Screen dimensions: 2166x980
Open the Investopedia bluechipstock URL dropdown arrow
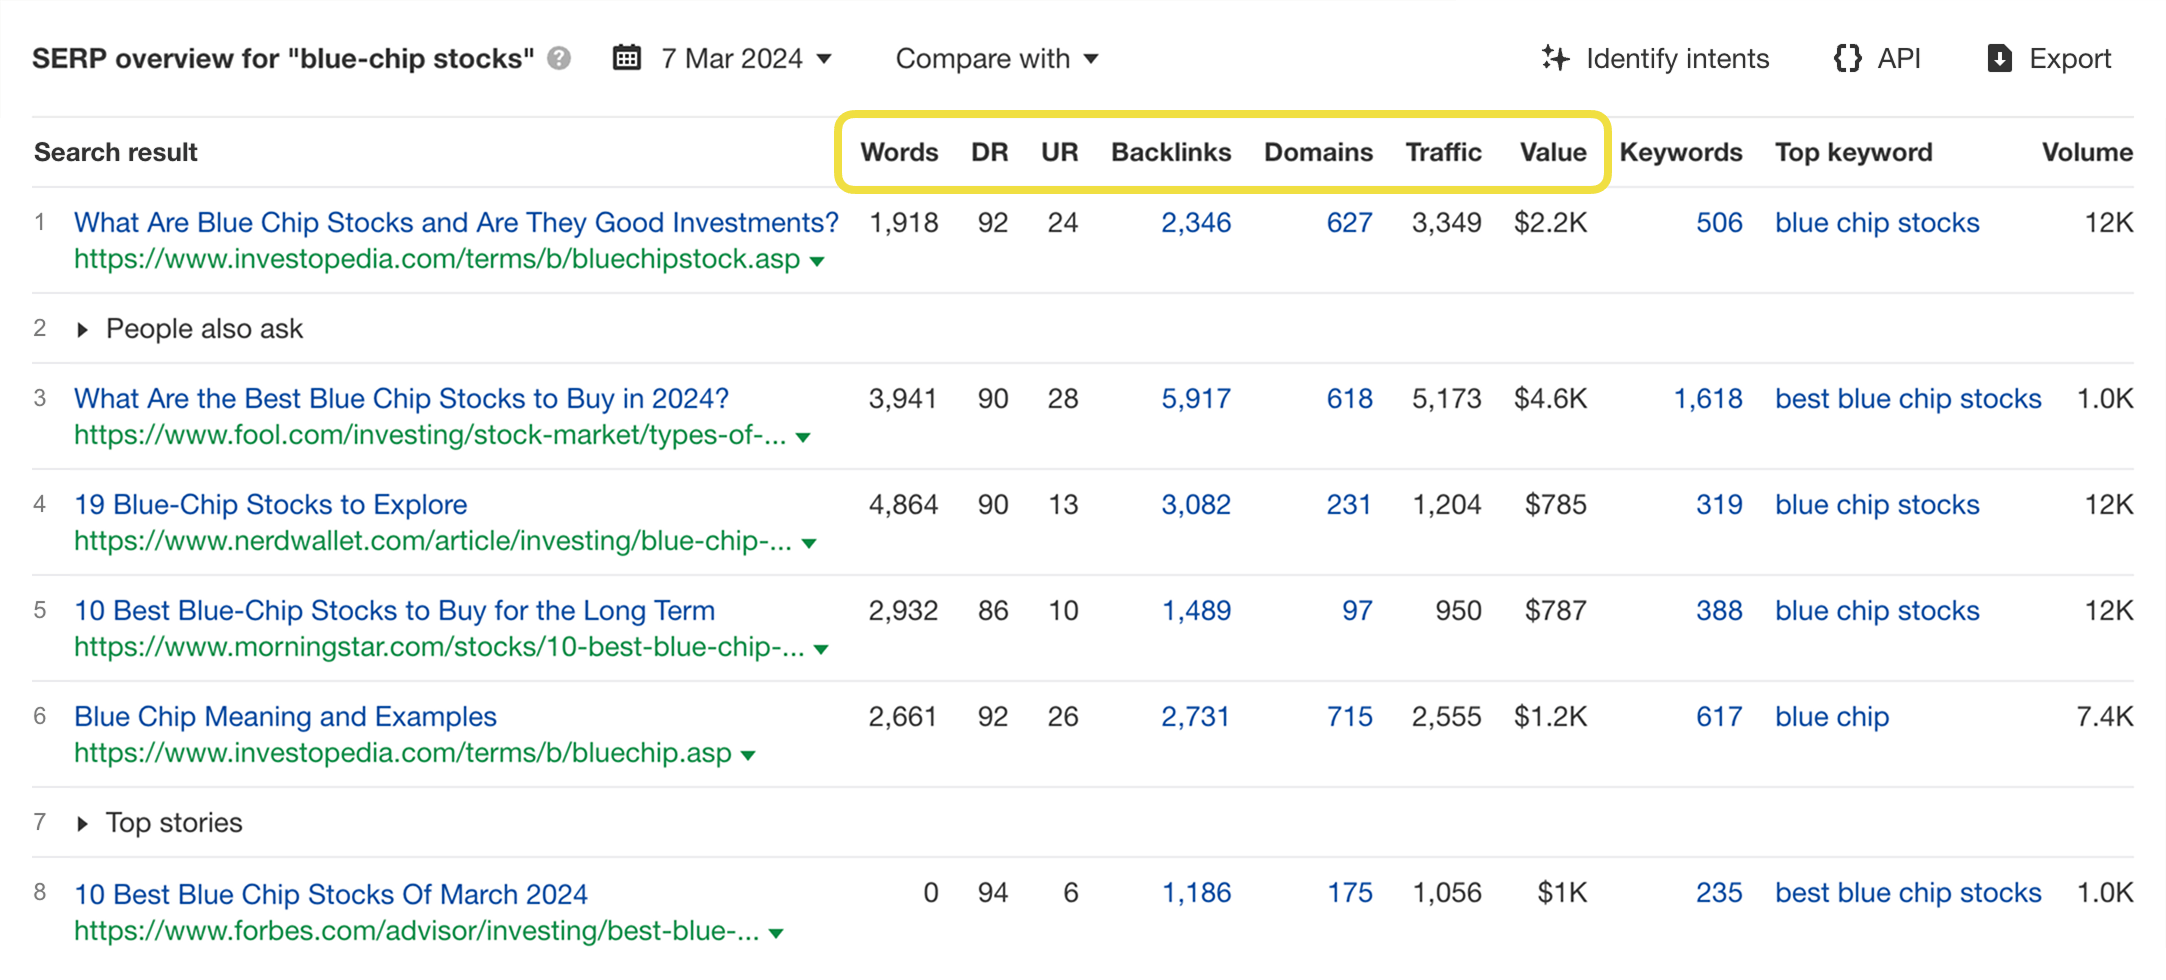tap(818, 260)
